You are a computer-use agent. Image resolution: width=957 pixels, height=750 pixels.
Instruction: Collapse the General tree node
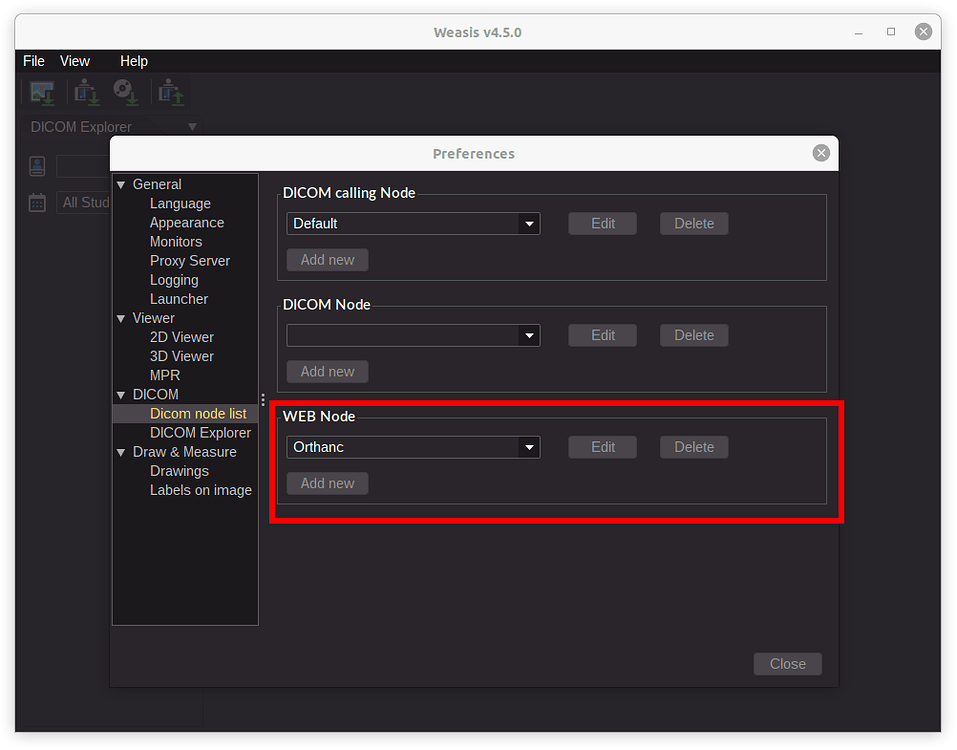pos(121,185)
